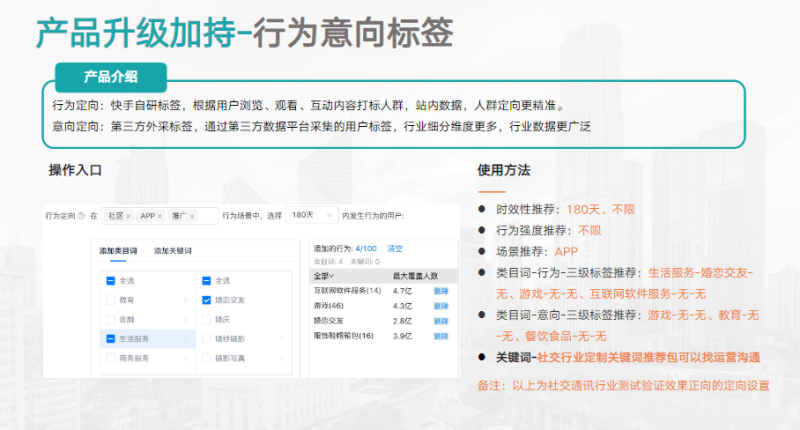Check the 摄影写真 subcategory checkbox
This screenshot has width=800, height=430.
(207, 358)
